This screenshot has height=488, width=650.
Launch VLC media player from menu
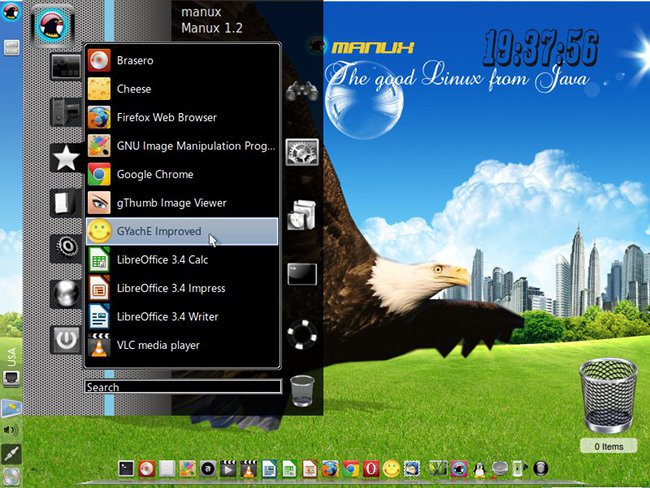182,345
